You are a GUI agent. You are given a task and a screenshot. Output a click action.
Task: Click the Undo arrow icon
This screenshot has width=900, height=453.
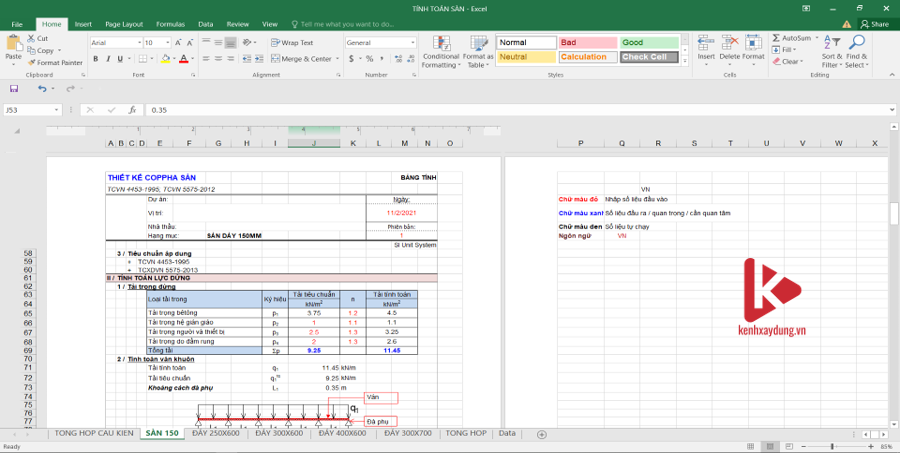click(x=41, y=88)
